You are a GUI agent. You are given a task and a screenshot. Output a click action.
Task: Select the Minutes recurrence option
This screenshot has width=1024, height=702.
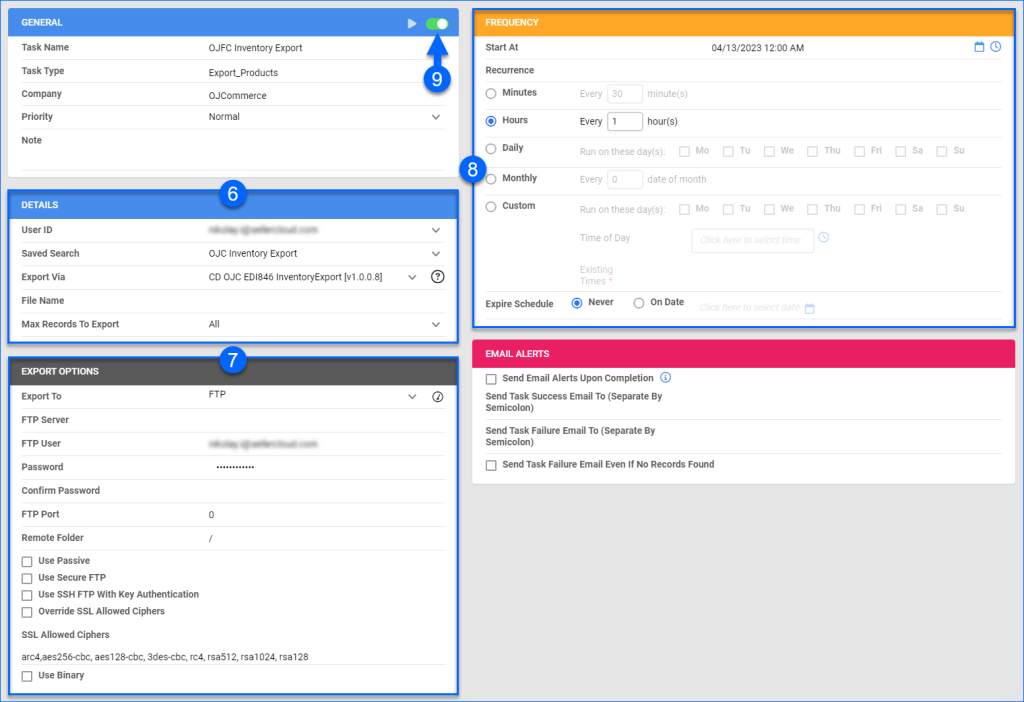point(489,93)
